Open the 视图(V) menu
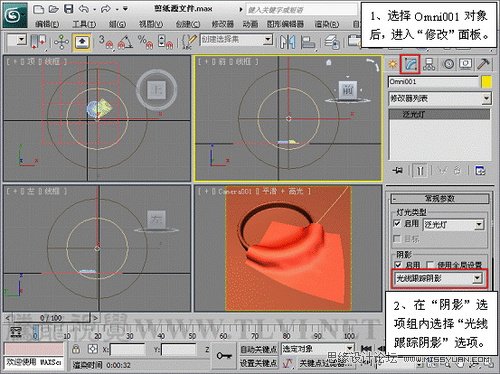This screenshot has height=374, width=500. [x=151, y=24]
